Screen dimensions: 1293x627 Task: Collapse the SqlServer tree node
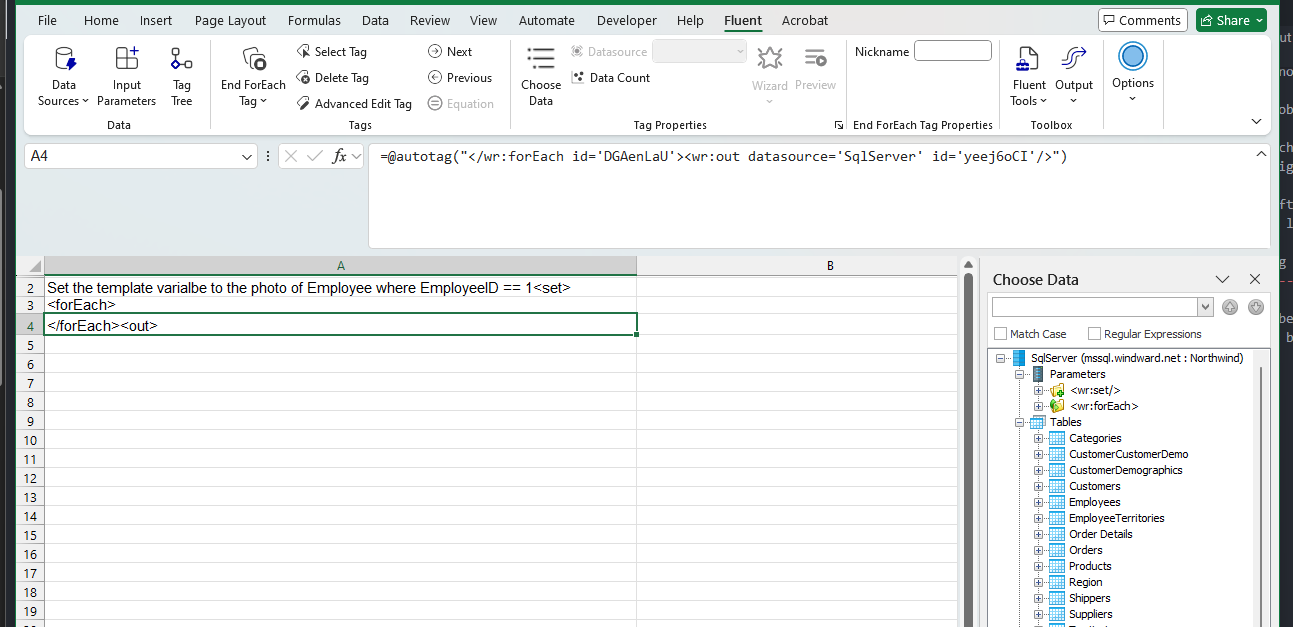1002,358
